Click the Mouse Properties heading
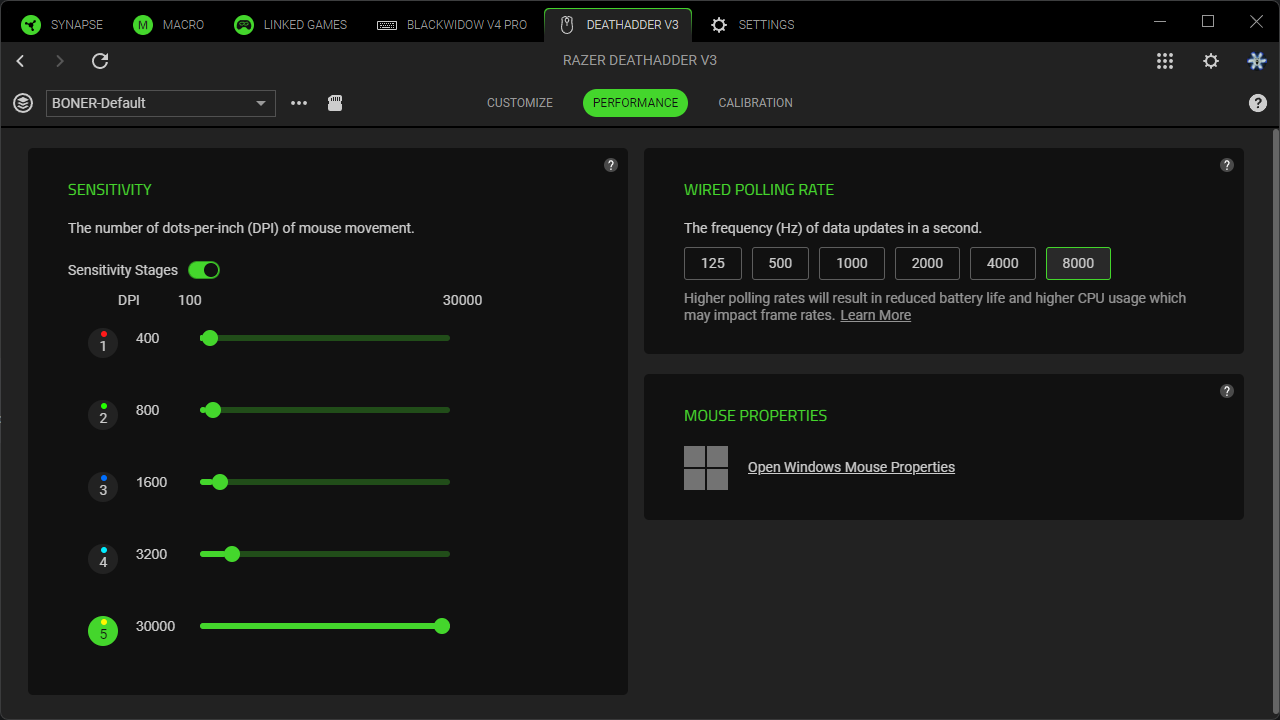Viewport: 1280px width, 720px height. coord(756,416)
